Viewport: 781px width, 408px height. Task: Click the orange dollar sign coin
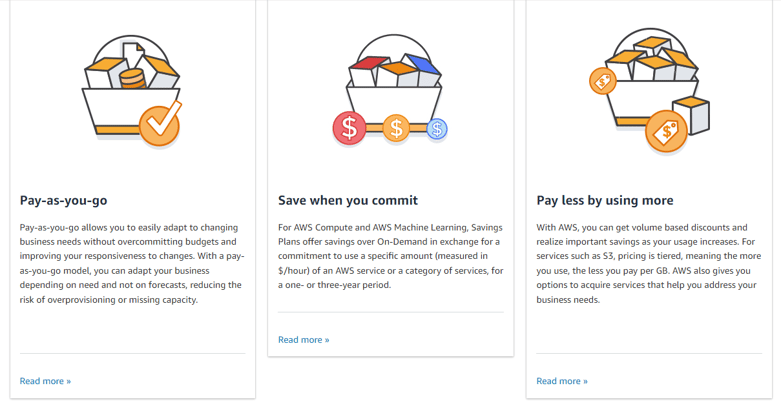[x=396, y=128]
